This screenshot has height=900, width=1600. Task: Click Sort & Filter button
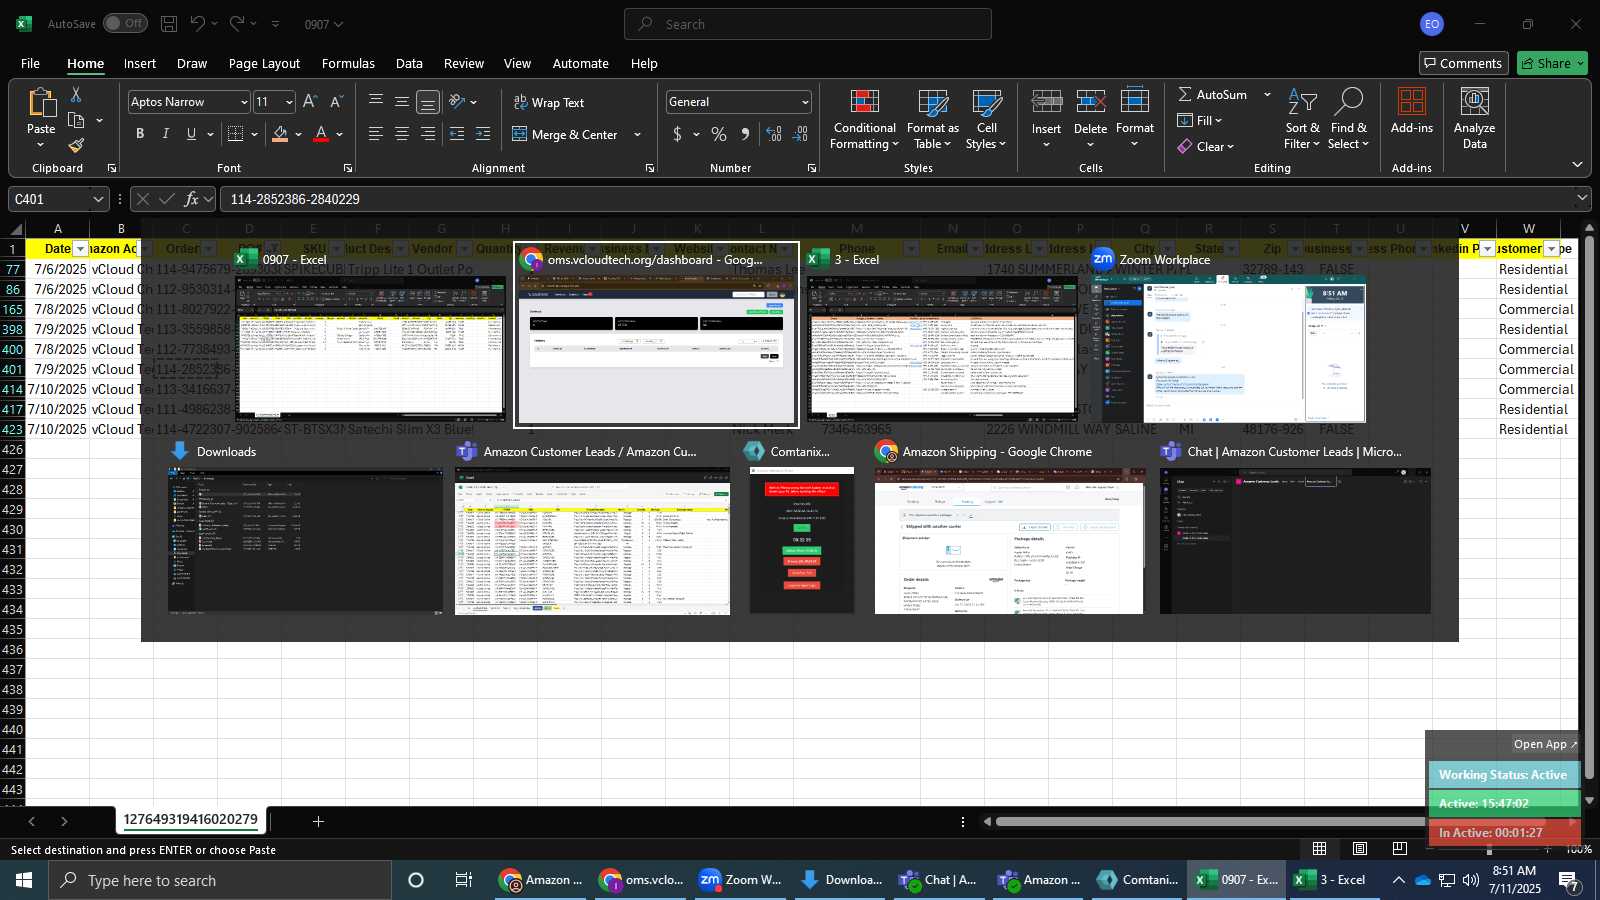click(x=1302, y=120)
